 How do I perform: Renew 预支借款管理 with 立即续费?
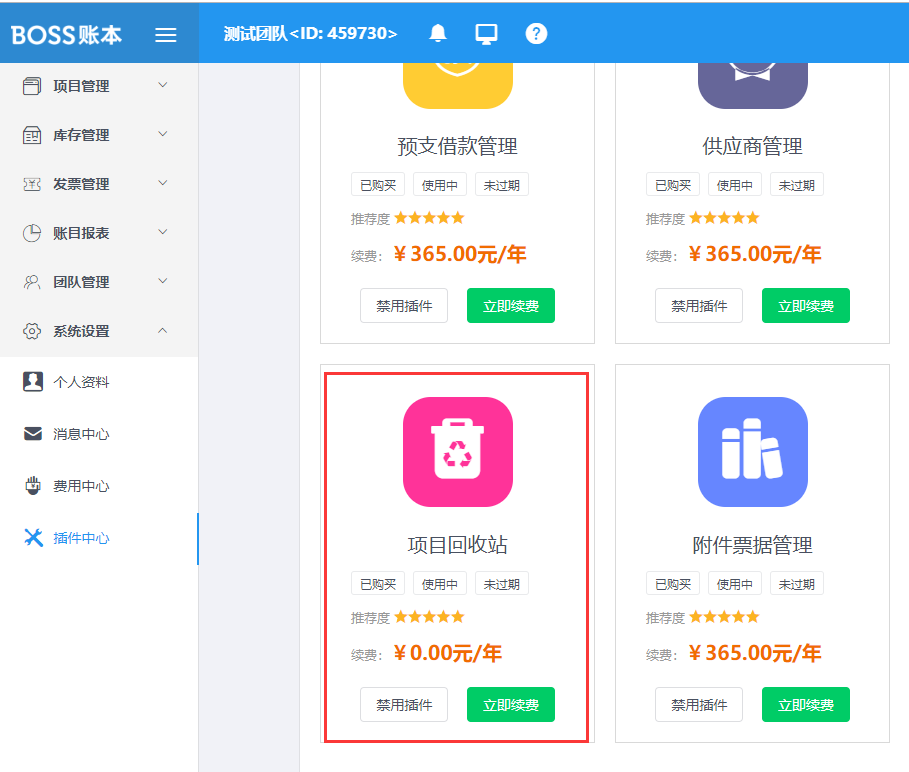point(511,305)
